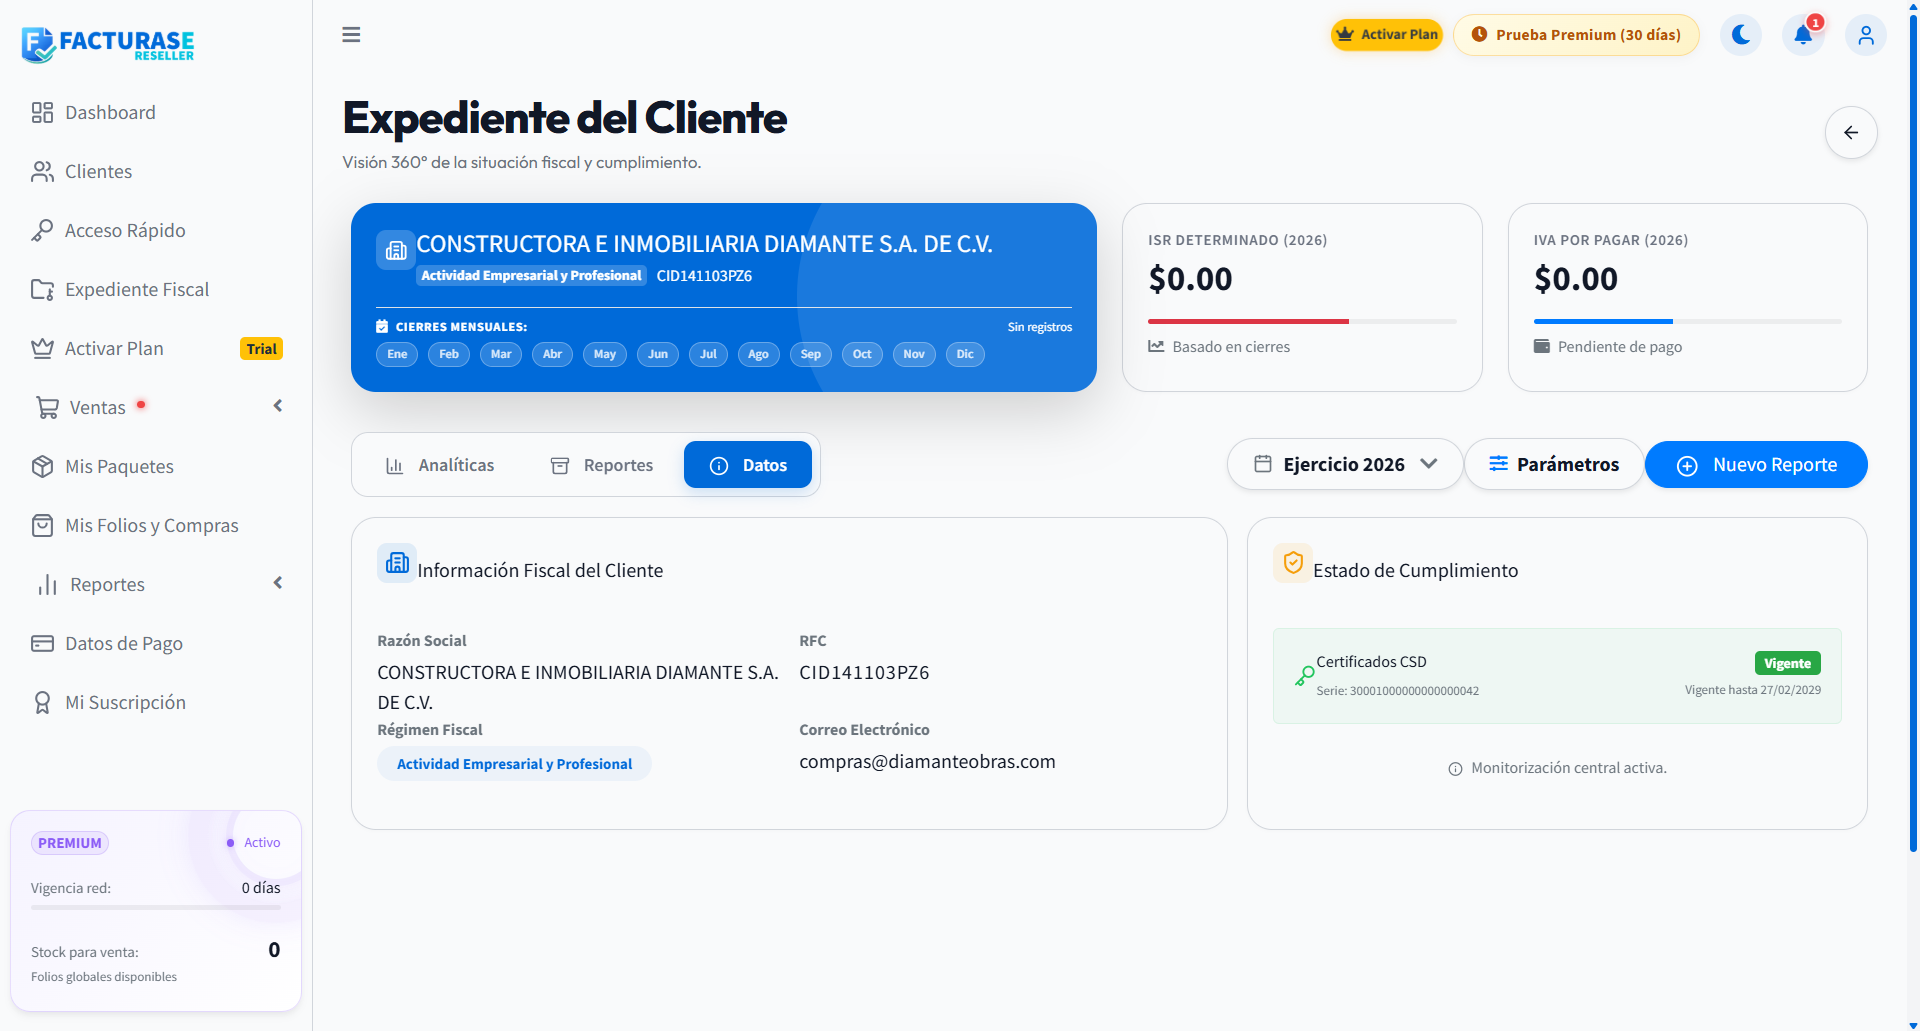1920x1031 pixels.
Task: Click the Datos de Pago card icon
Action: (x=42, y=644)
